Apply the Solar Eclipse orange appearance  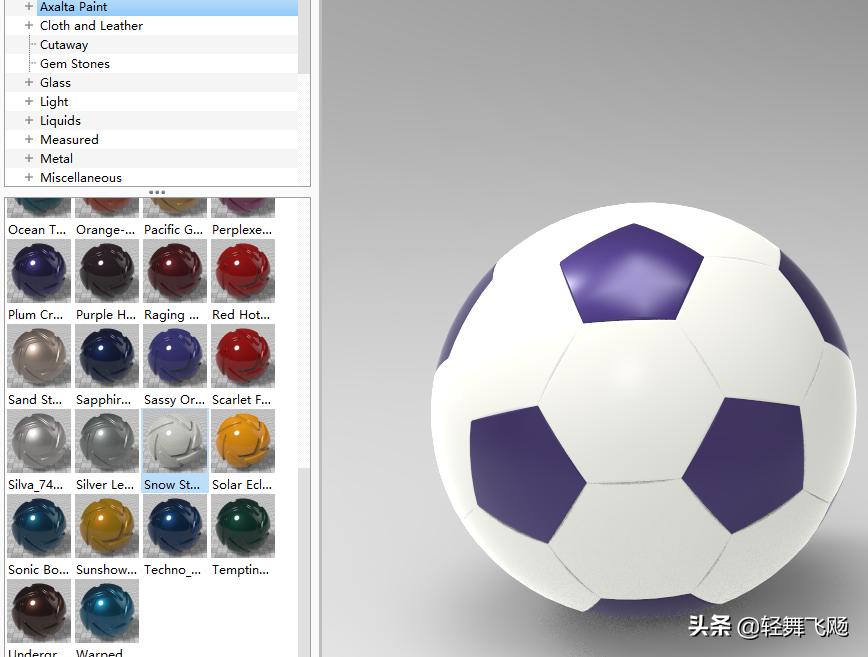coord(242,440)
